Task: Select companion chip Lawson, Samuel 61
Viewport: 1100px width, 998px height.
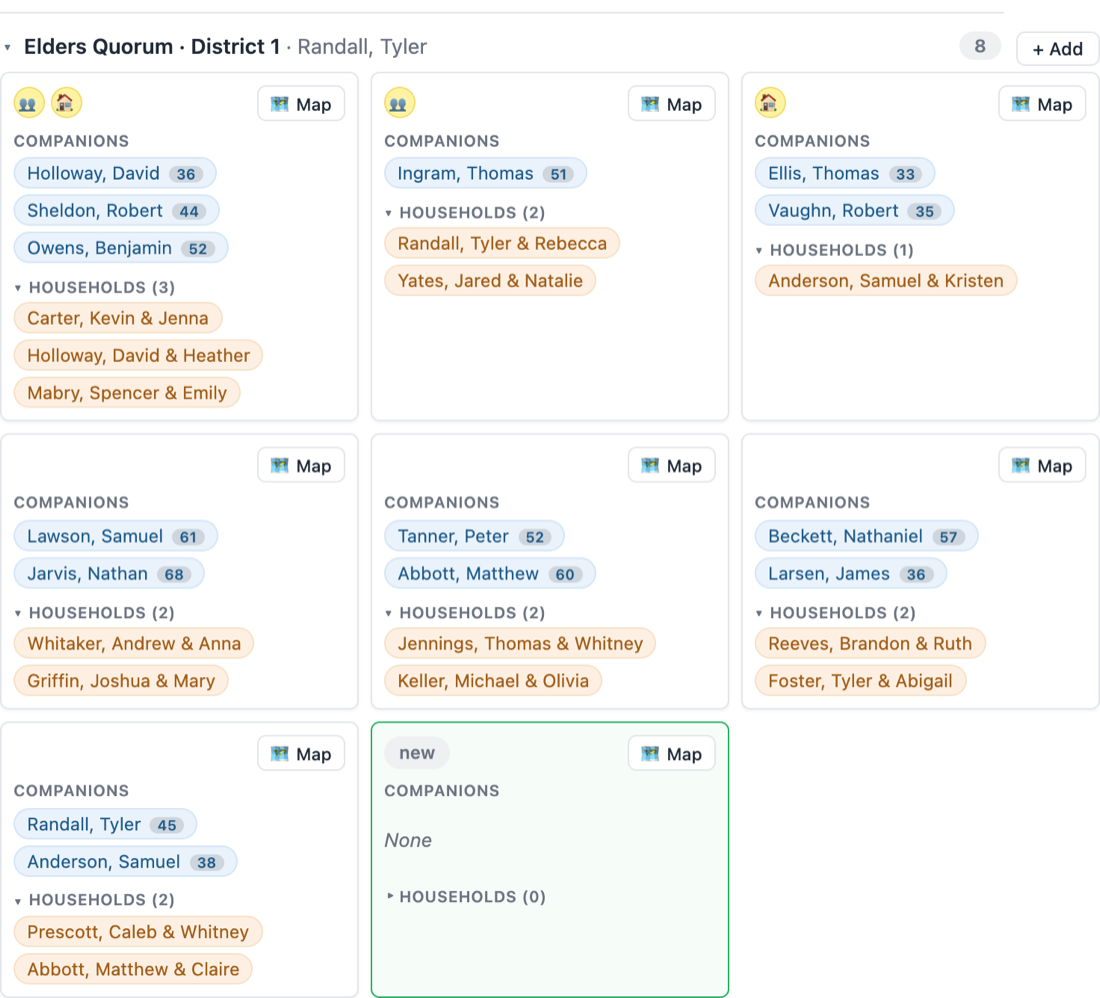Action: 116,537
